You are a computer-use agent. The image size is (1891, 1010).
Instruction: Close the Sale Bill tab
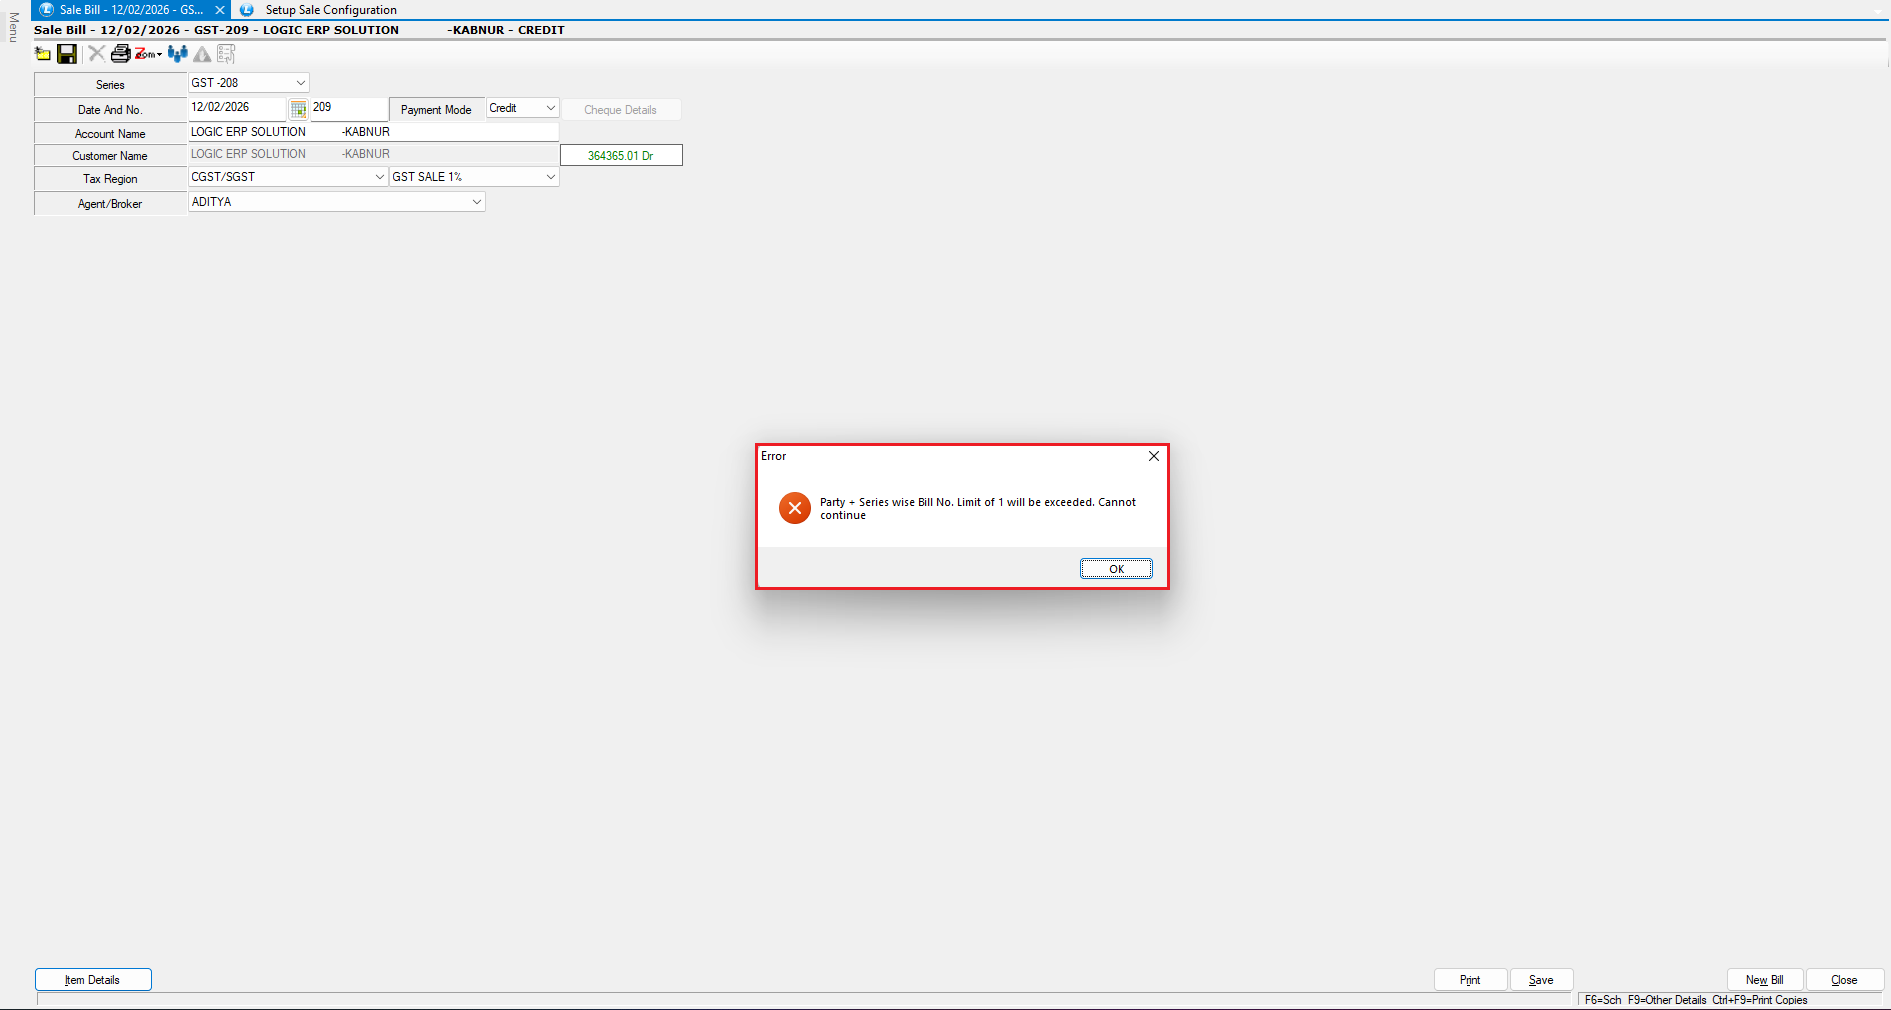pos(220,10)
